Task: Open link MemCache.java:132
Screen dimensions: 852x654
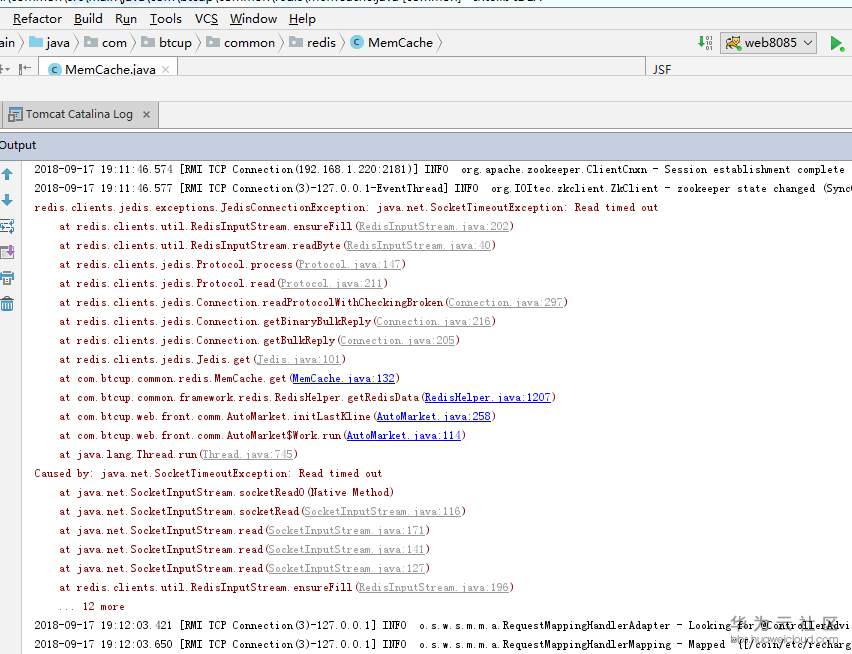Action: (x=343, y=379)
